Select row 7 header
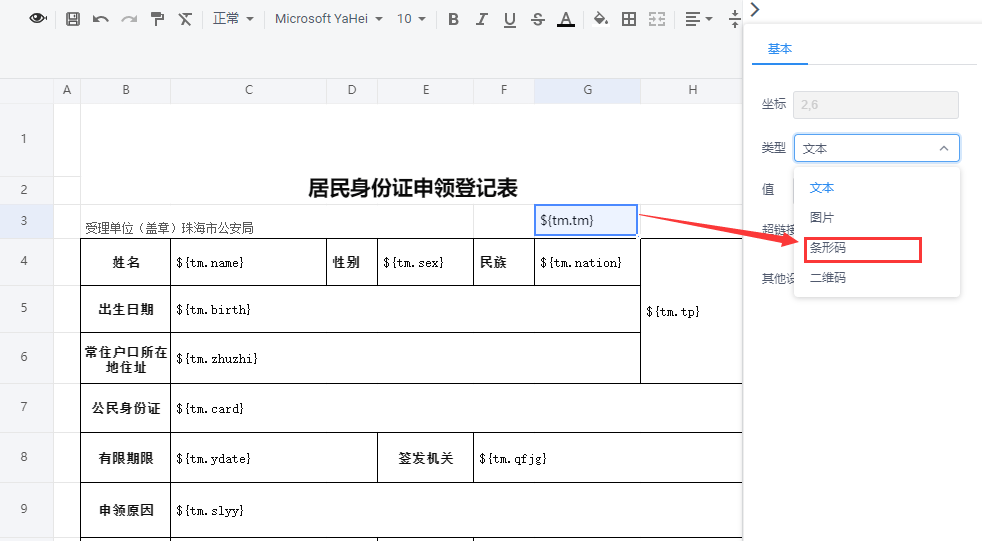982x541 pixels. point(24,407)
